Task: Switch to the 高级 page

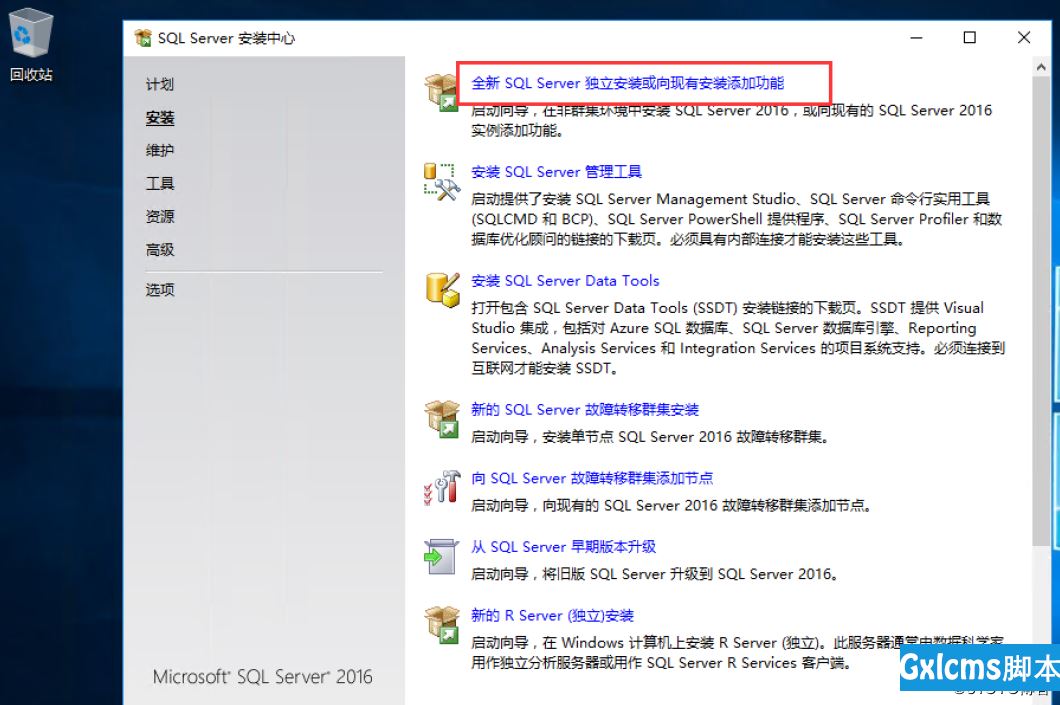Action: point(160,249)
